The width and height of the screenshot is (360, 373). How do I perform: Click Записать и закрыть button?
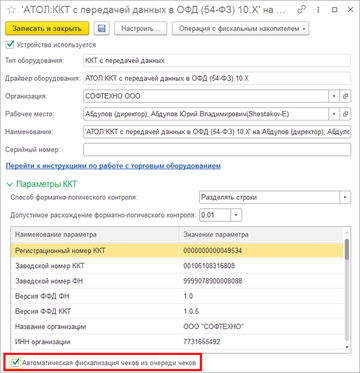click(47, 28)
